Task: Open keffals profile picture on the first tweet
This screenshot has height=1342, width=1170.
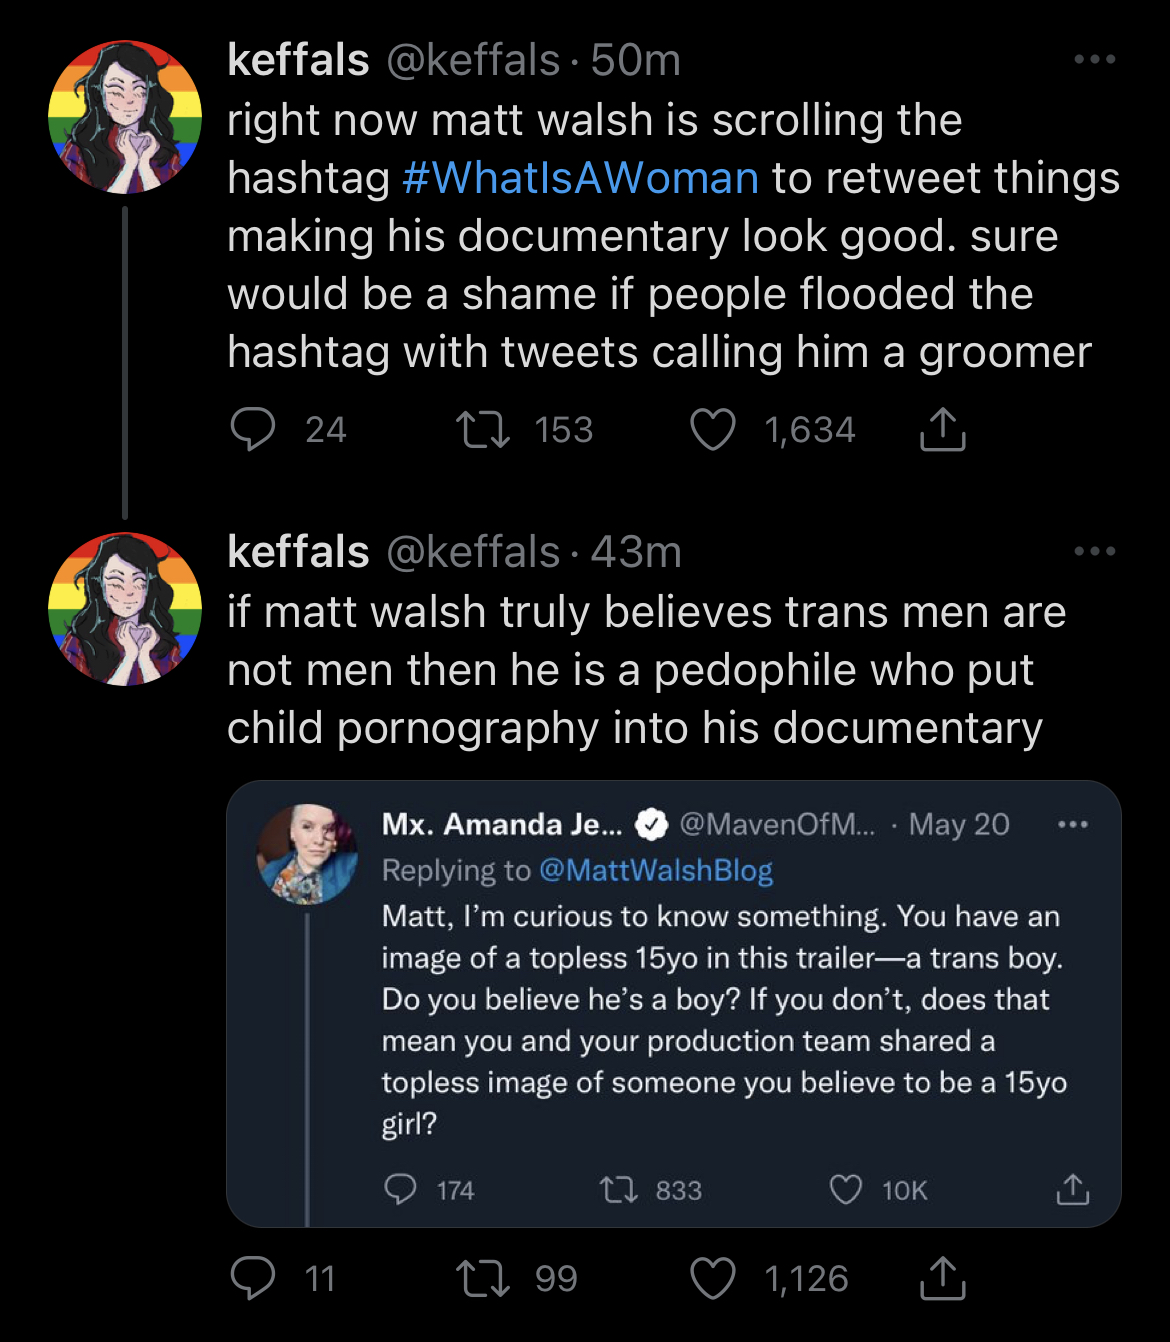Action: pos(125,117)
